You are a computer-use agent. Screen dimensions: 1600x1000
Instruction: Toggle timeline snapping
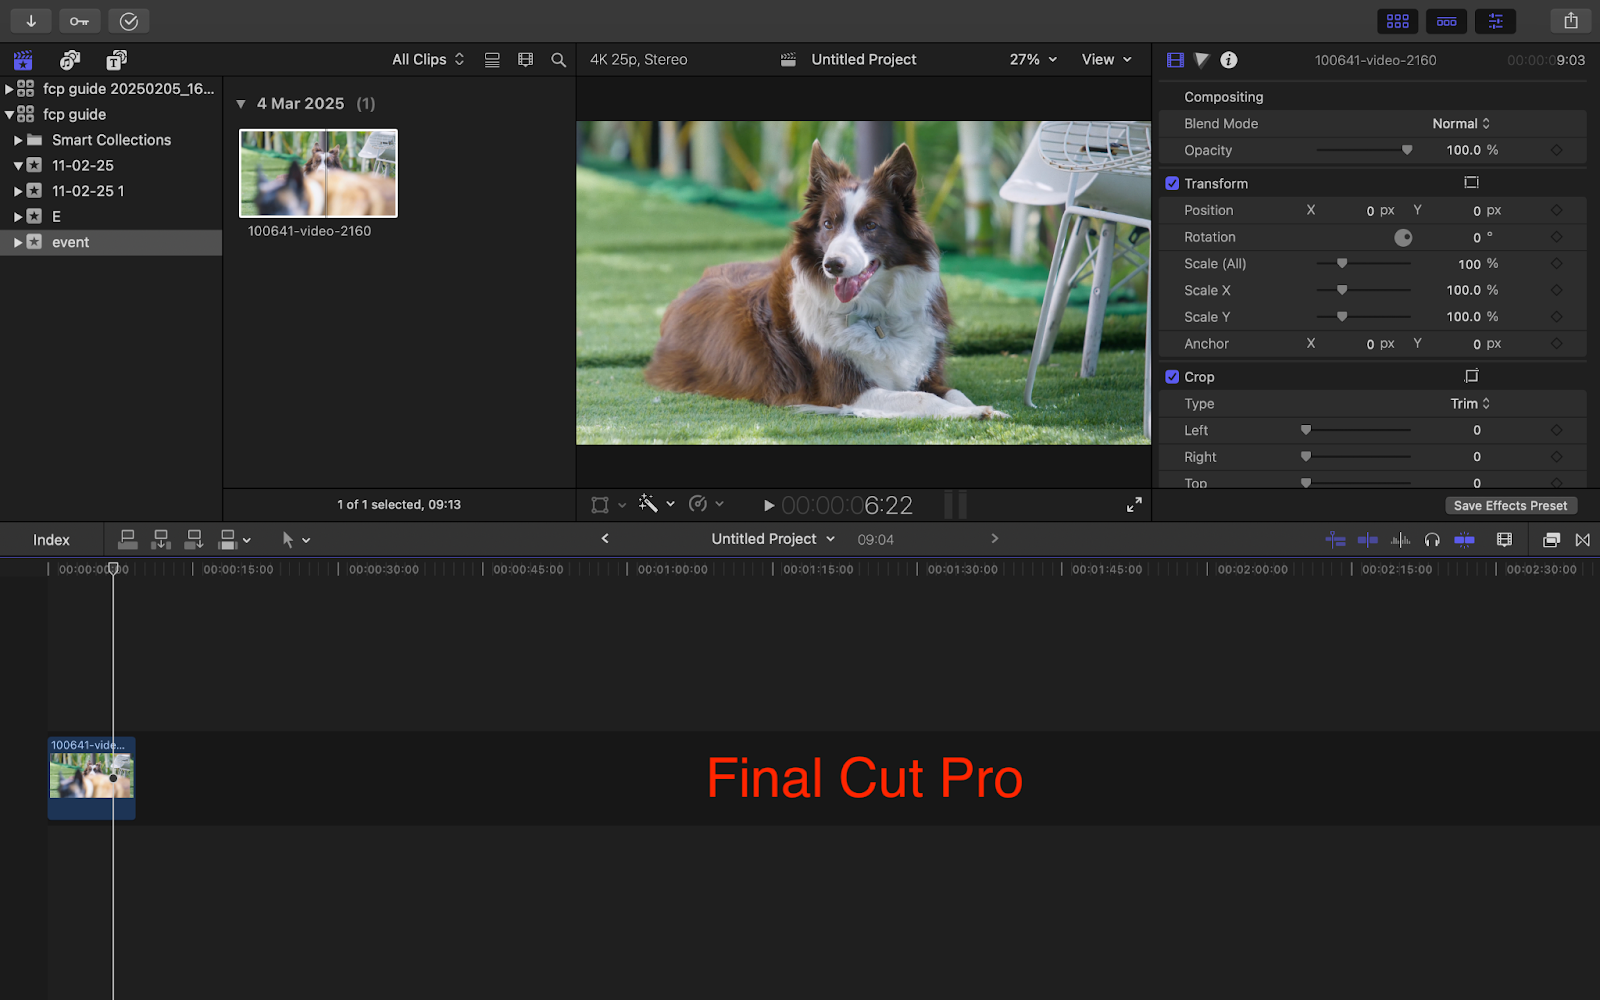[x=1464, y=540]
